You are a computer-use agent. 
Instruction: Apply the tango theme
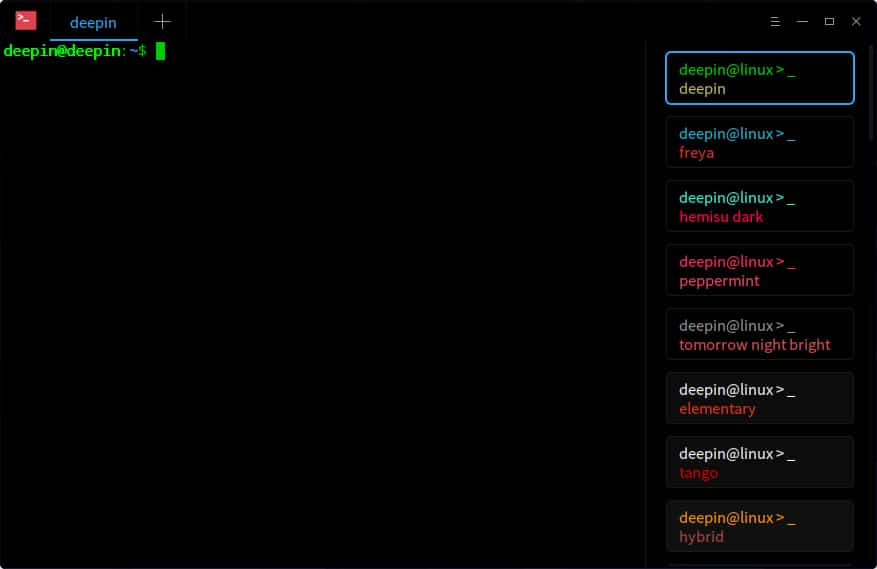point(760,462)
